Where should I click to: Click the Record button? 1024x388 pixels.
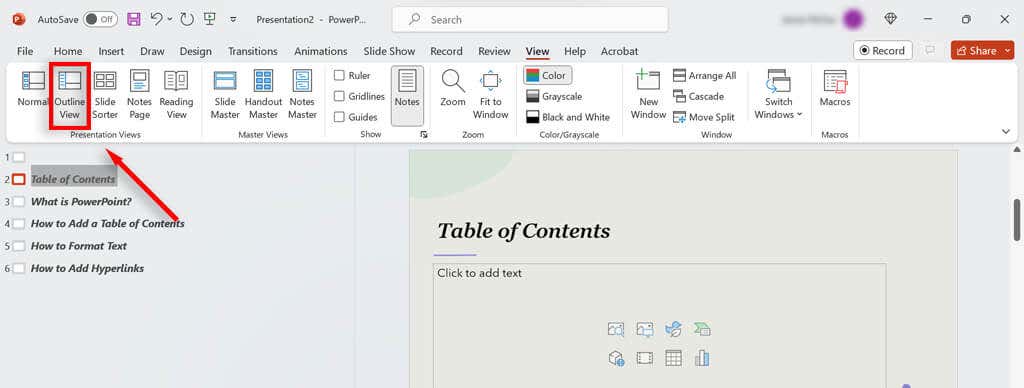882,50
